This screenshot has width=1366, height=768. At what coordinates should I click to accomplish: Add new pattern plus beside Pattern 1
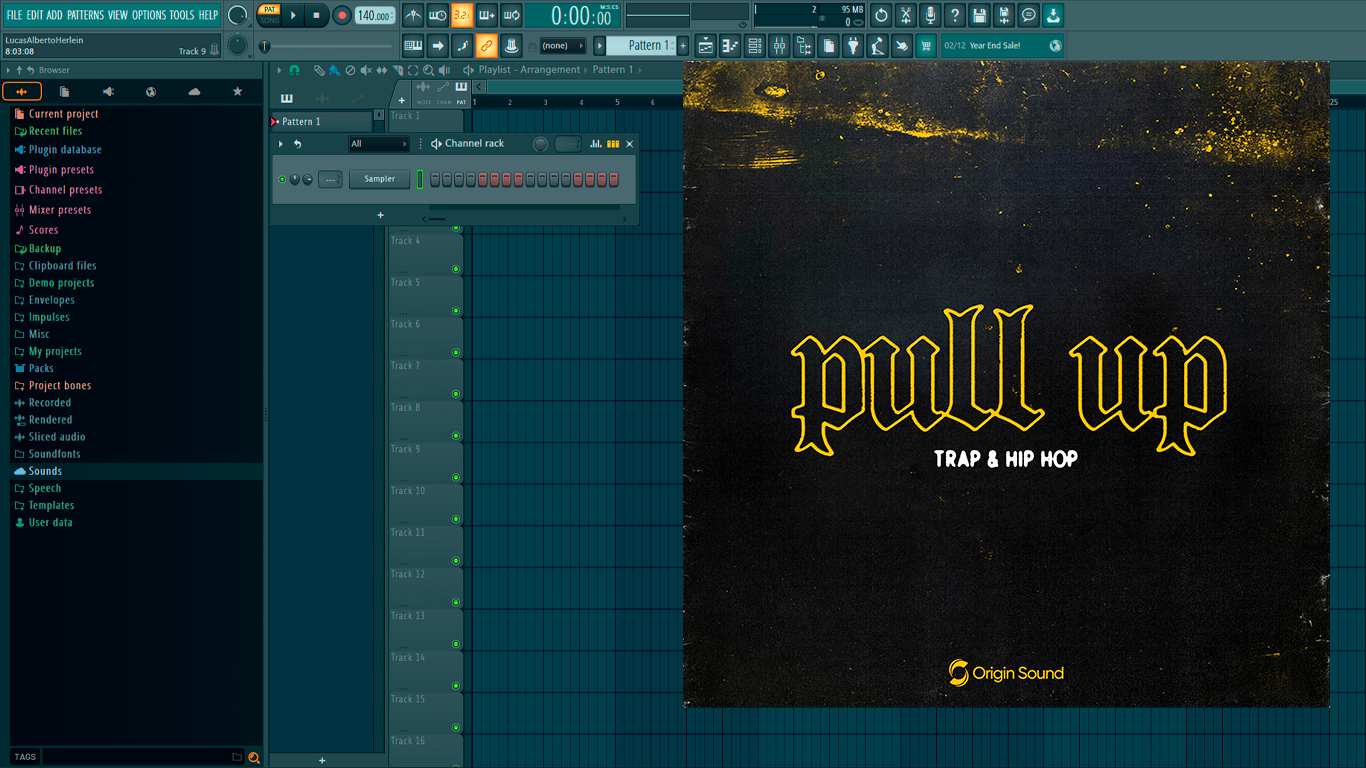click(683, 45)
